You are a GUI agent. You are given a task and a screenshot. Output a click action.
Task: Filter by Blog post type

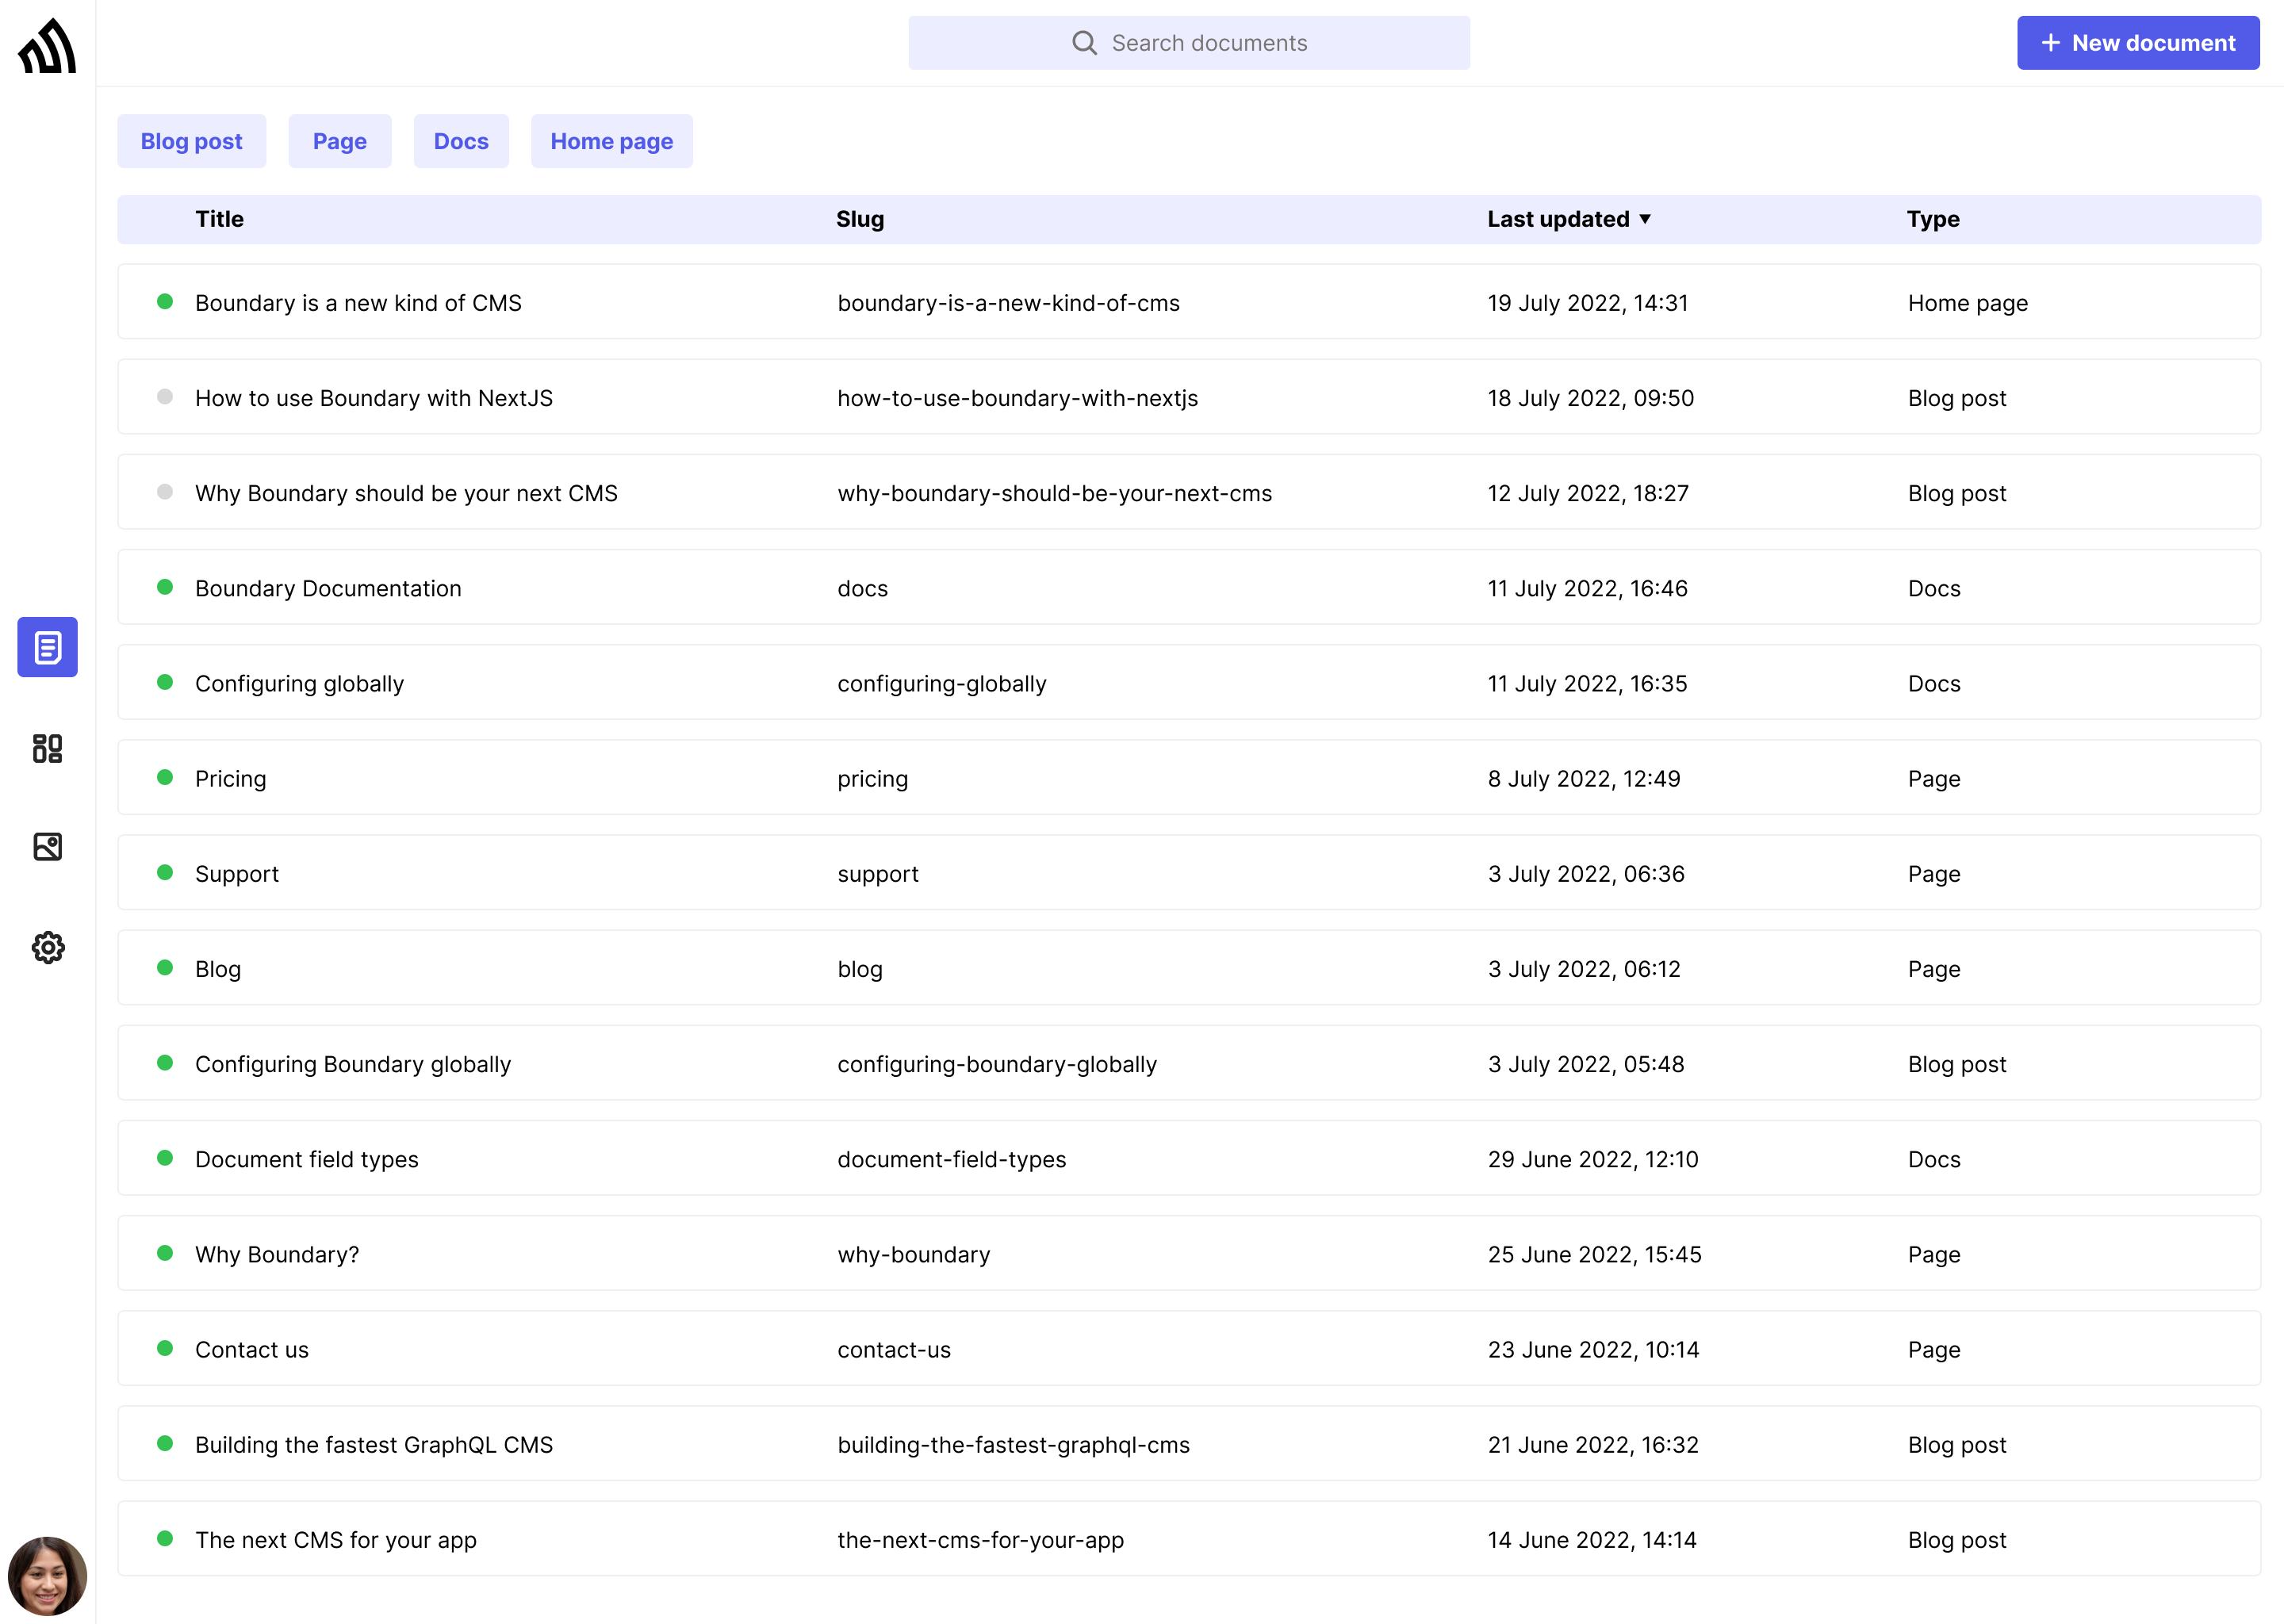[x=191, y=141]
